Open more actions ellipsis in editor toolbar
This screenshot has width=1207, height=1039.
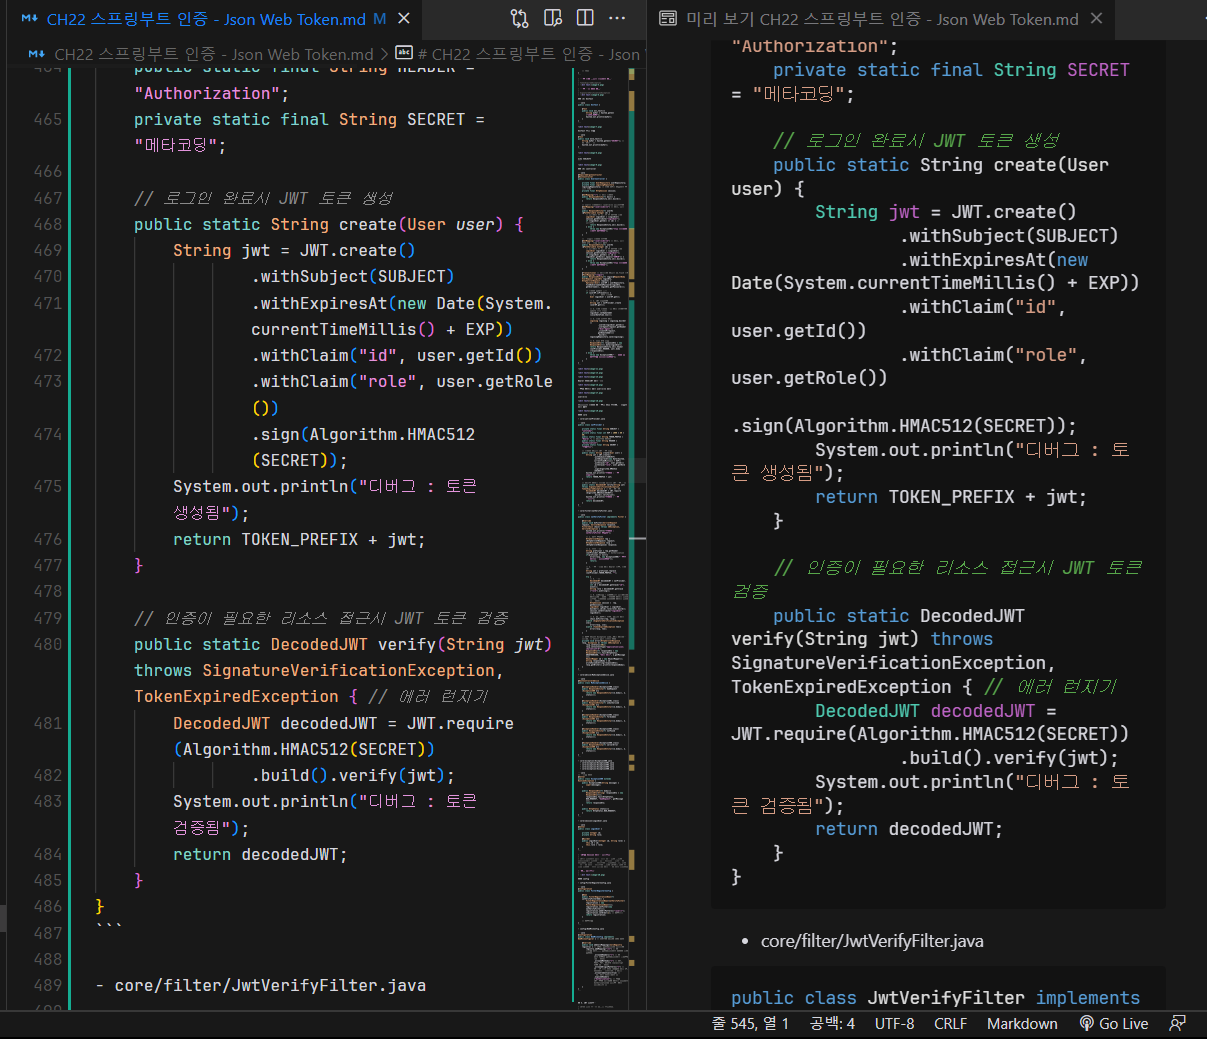tap(618, 18)
